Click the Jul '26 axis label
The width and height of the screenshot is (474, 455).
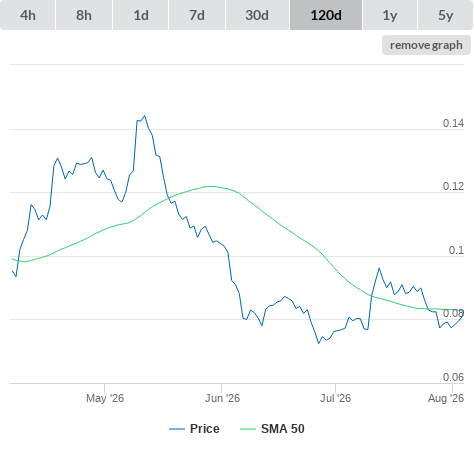[x=335, y=398]
